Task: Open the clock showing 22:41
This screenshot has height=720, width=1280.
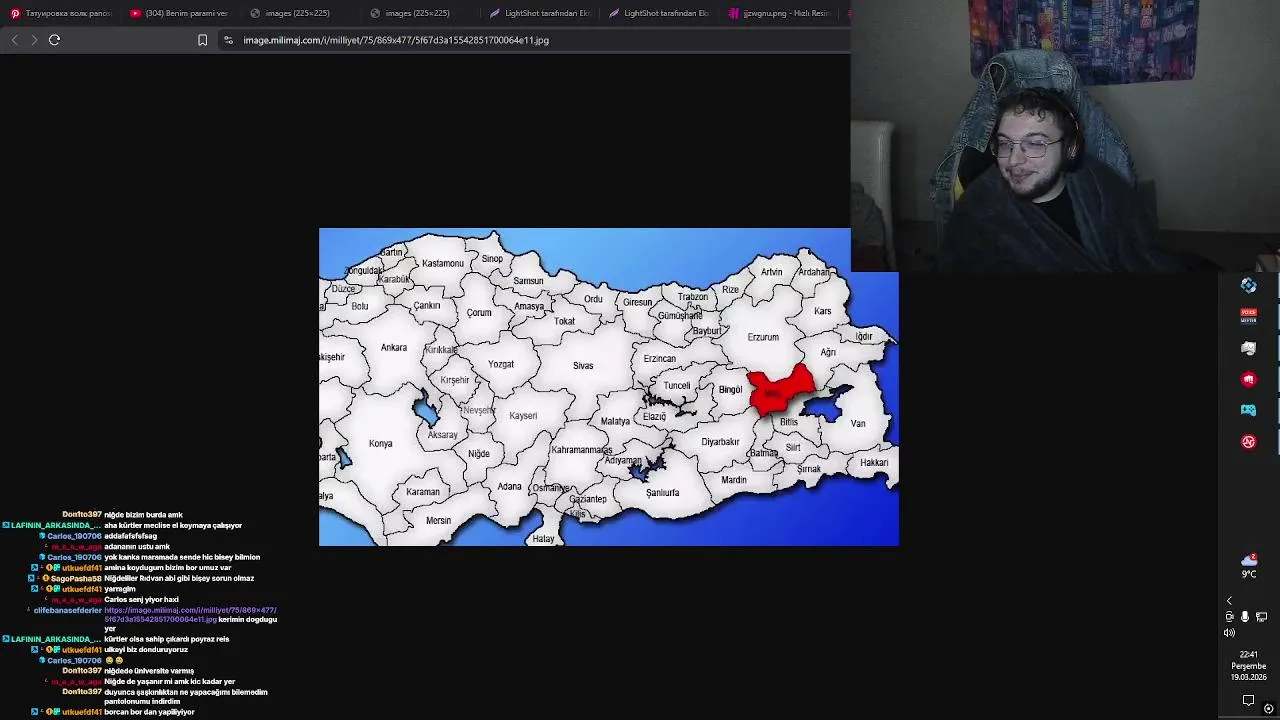Action: click(1248, 666)
